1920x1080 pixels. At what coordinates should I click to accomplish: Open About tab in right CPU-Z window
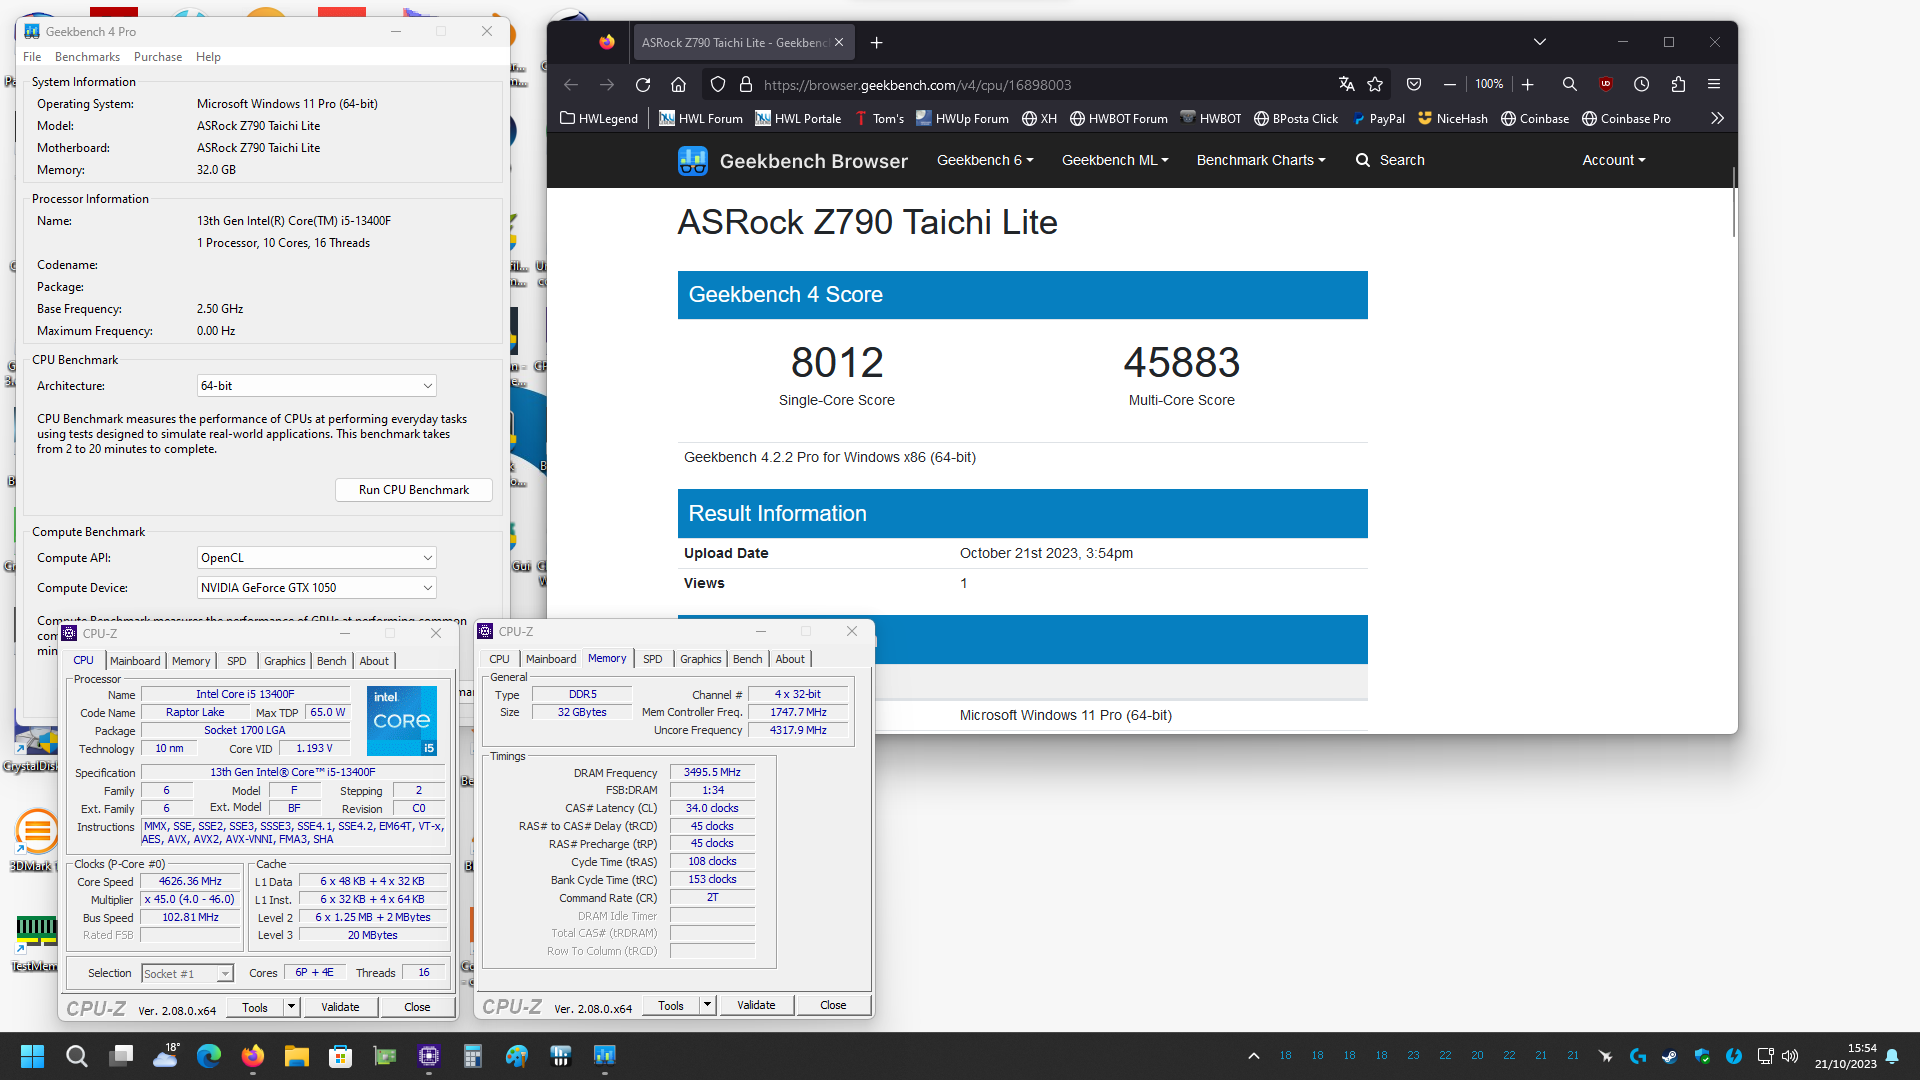(790, 659)
